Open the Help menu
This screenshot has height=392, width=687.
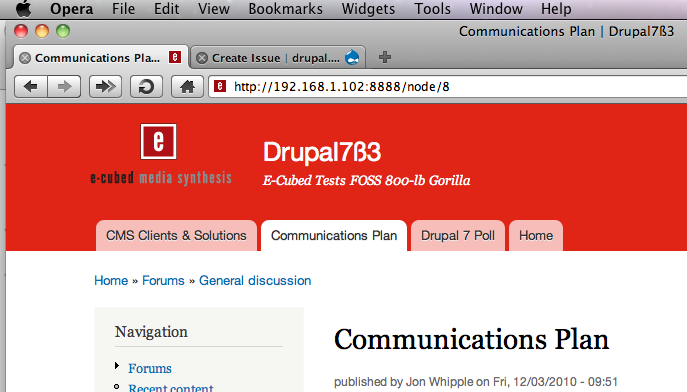coord(556,9)
